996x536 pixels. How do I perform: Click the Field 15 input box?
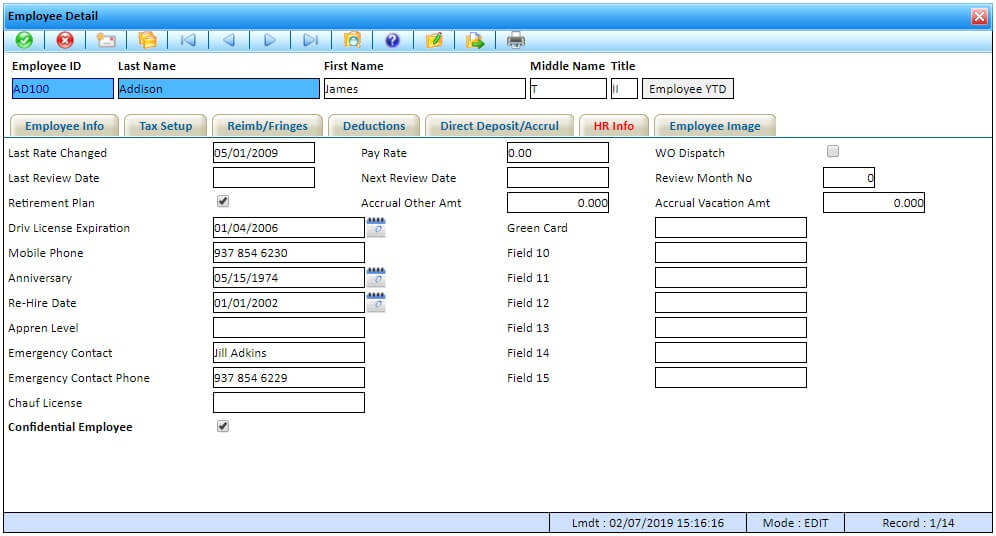731,377
